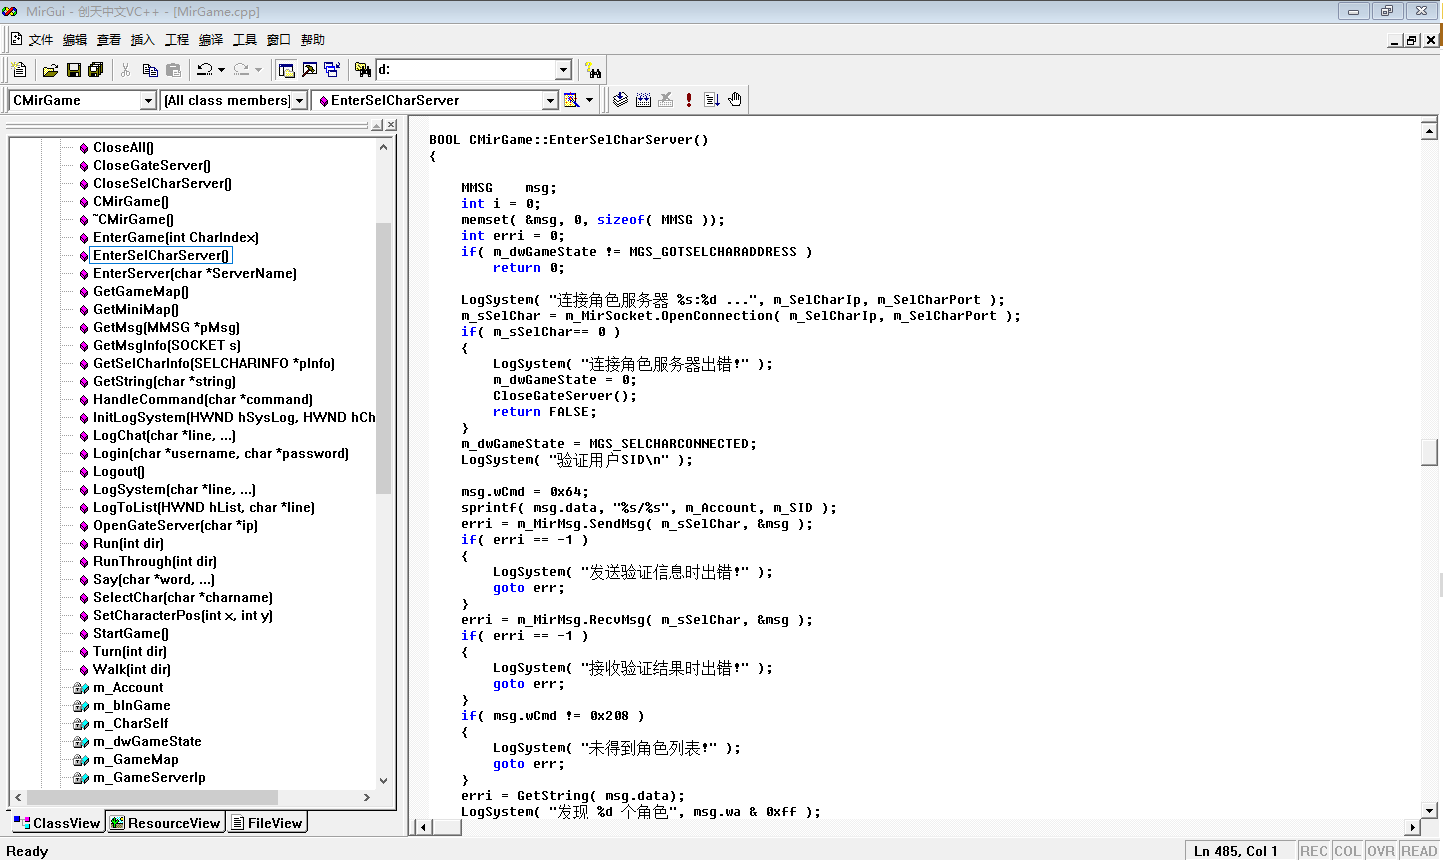Open the Redo history dropdown arrow
Viewport: 1443px width, 860px height.
[258, 70]
